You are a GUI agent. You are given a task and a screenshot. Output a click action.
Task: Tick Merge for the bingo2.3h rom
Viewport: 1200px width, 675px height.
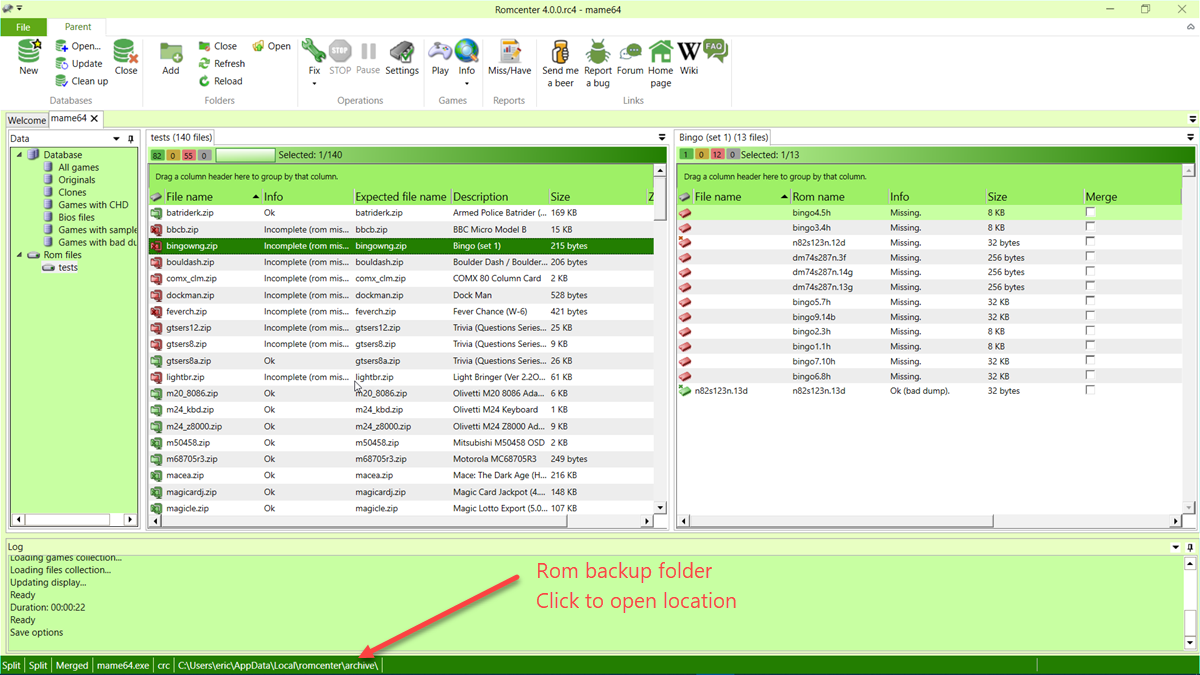1090,331
